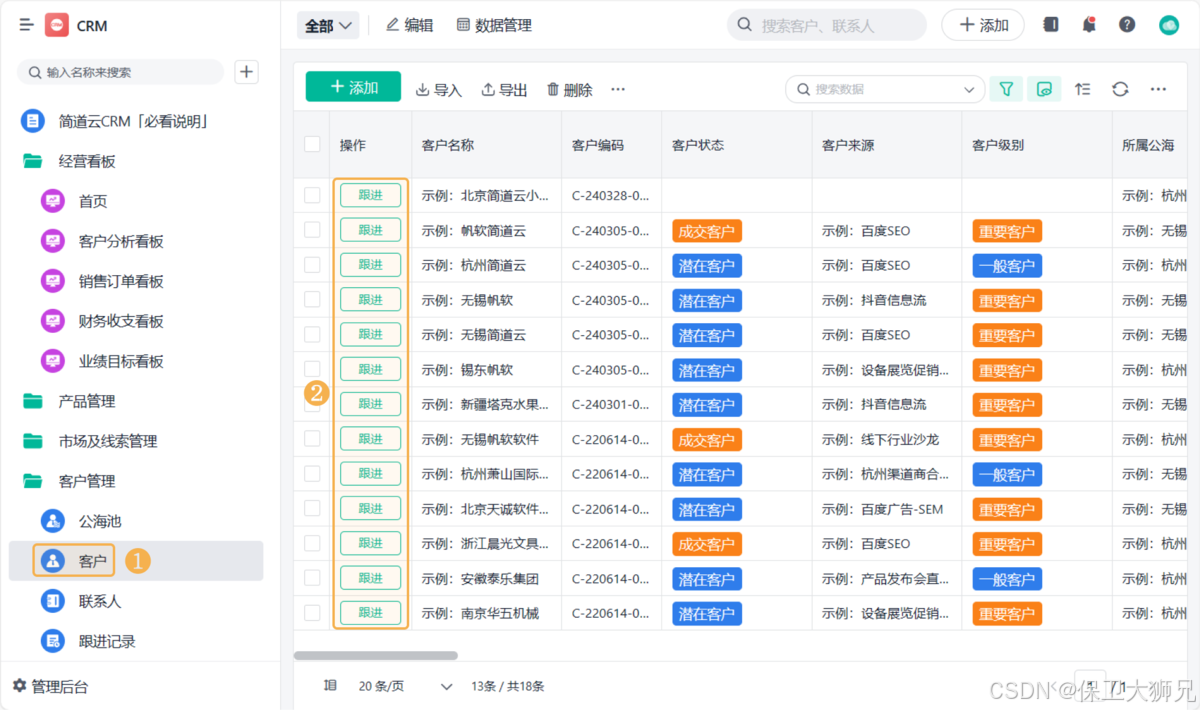Click the 删除 trash button
This screenshot has width=1200, height=710.
click(x=570, y=89)
